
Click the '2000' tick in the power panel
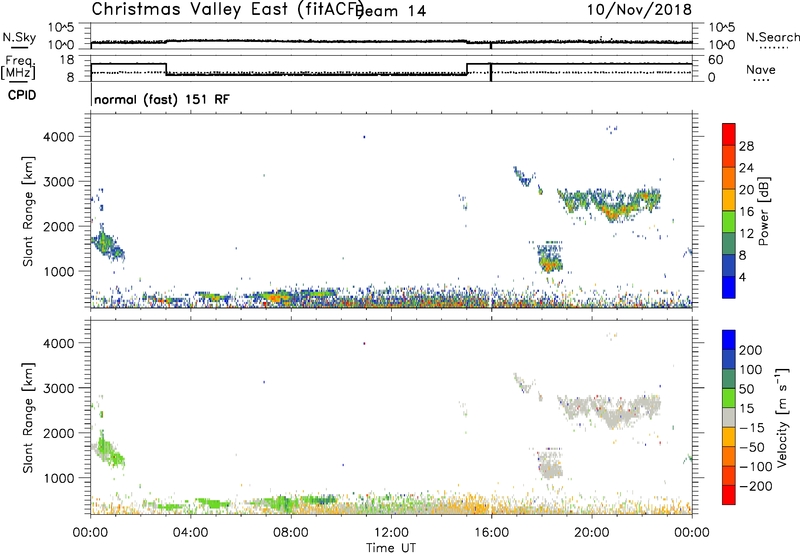click(59, 226)
